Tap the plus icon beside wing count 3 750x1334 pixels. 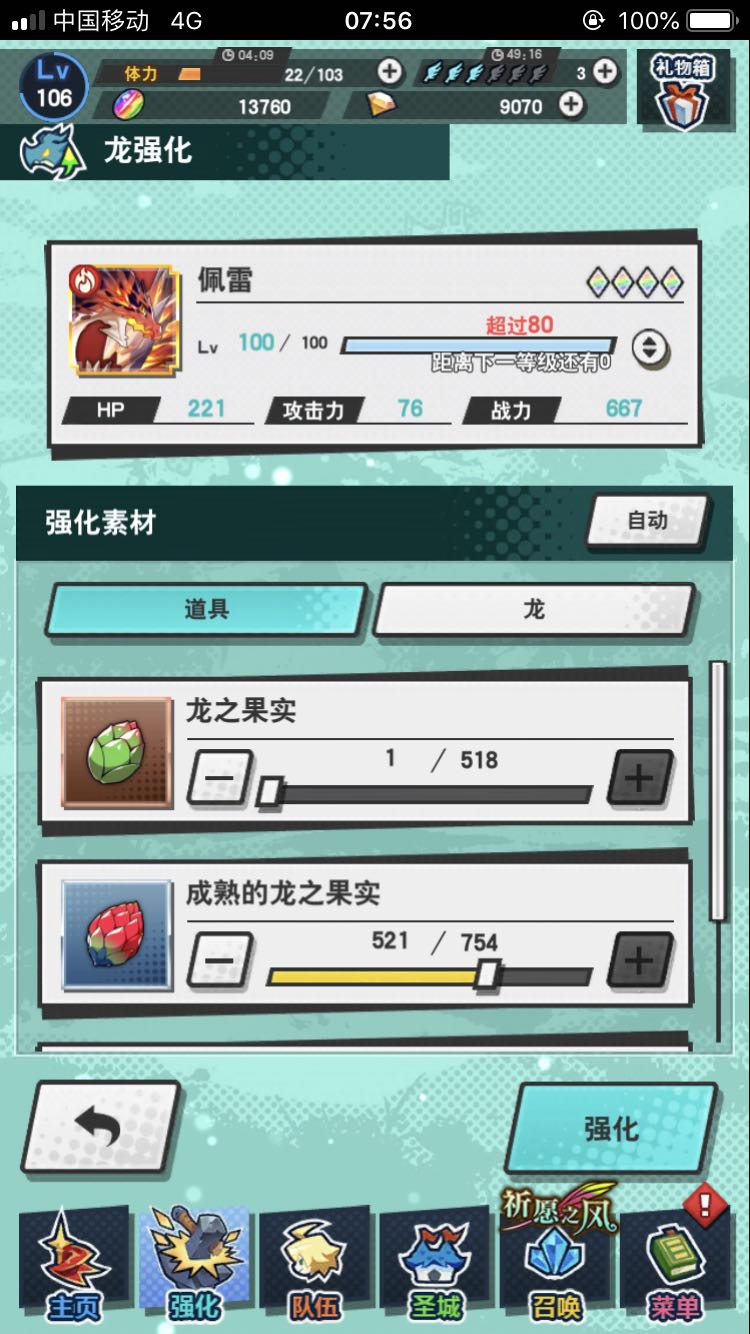pyautogui.click(x=605, y=71)
